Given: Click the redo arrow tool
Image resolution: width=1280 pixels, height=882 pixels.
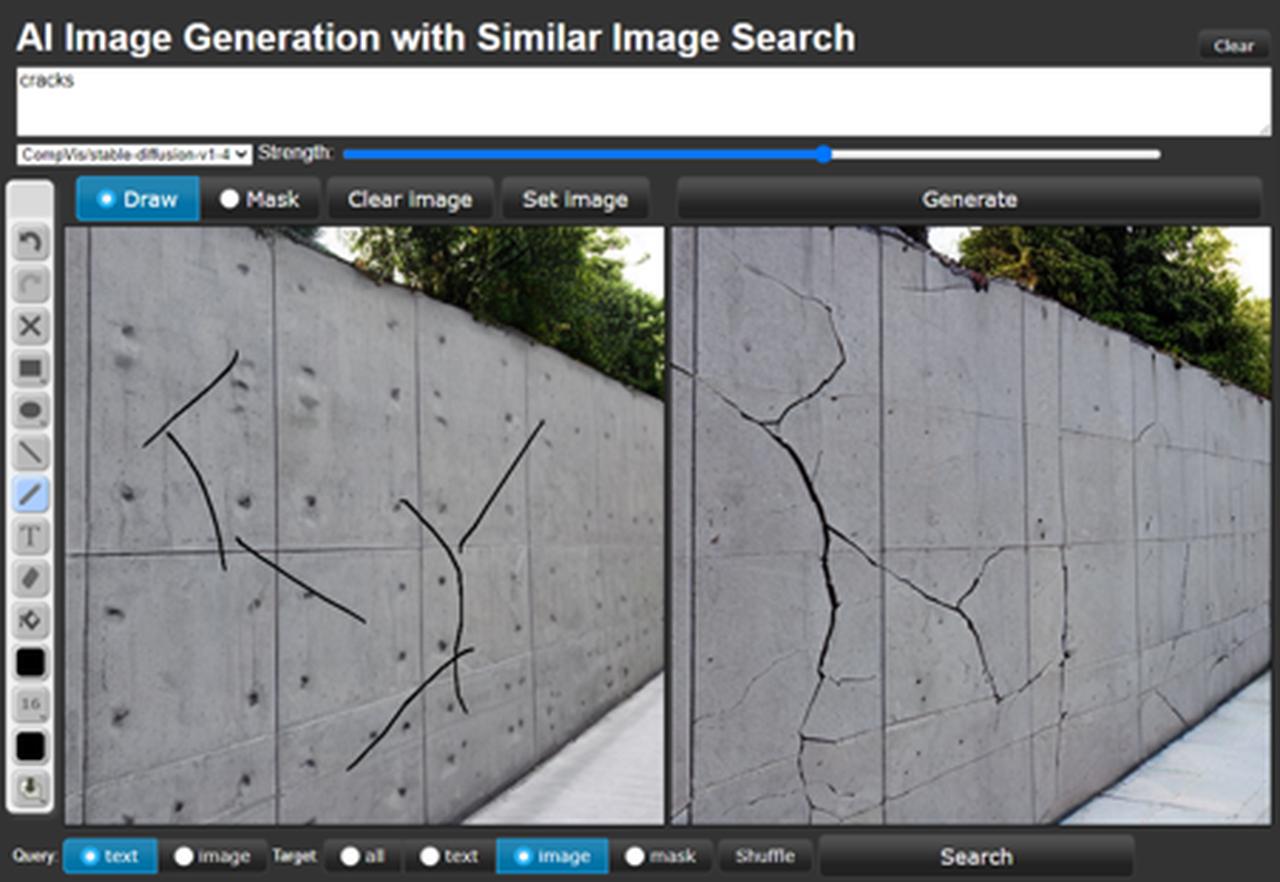Looking at the screenshot, I should click(30, 284).
